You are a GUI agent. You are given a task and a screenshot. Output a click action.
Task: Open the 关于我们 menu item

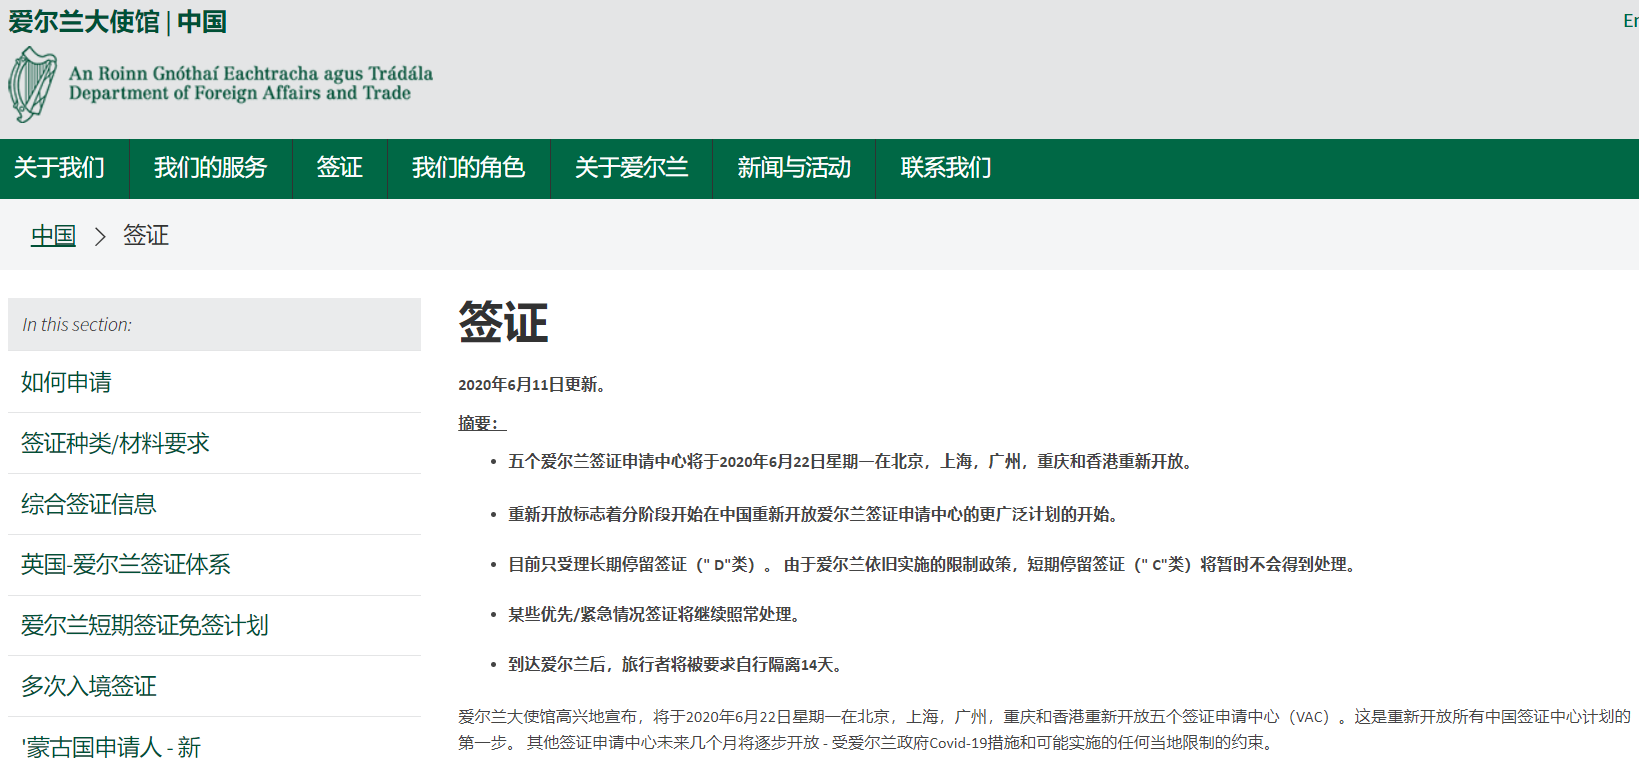(59, 168)
